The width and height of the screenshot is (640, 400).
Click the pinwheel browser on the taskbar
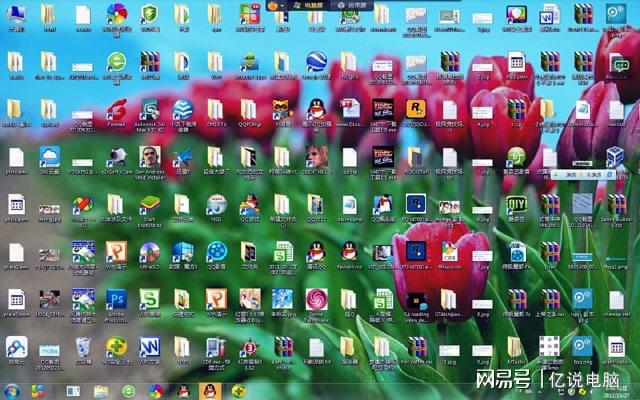coord(156,392)
